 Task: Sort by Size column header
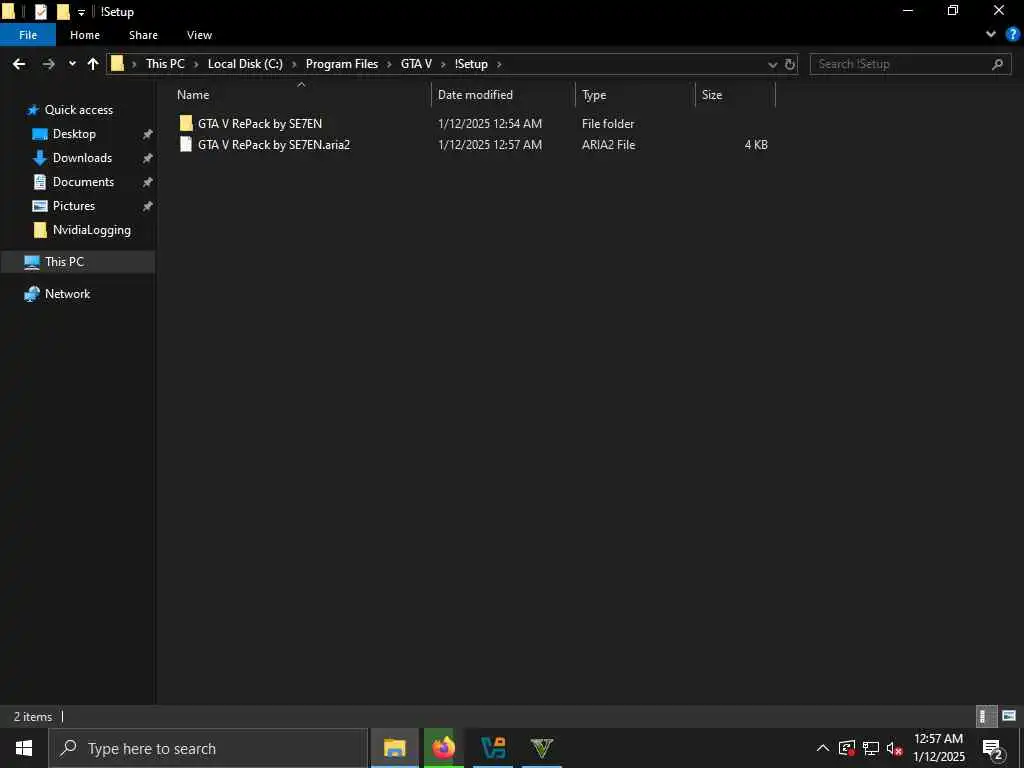712,95
